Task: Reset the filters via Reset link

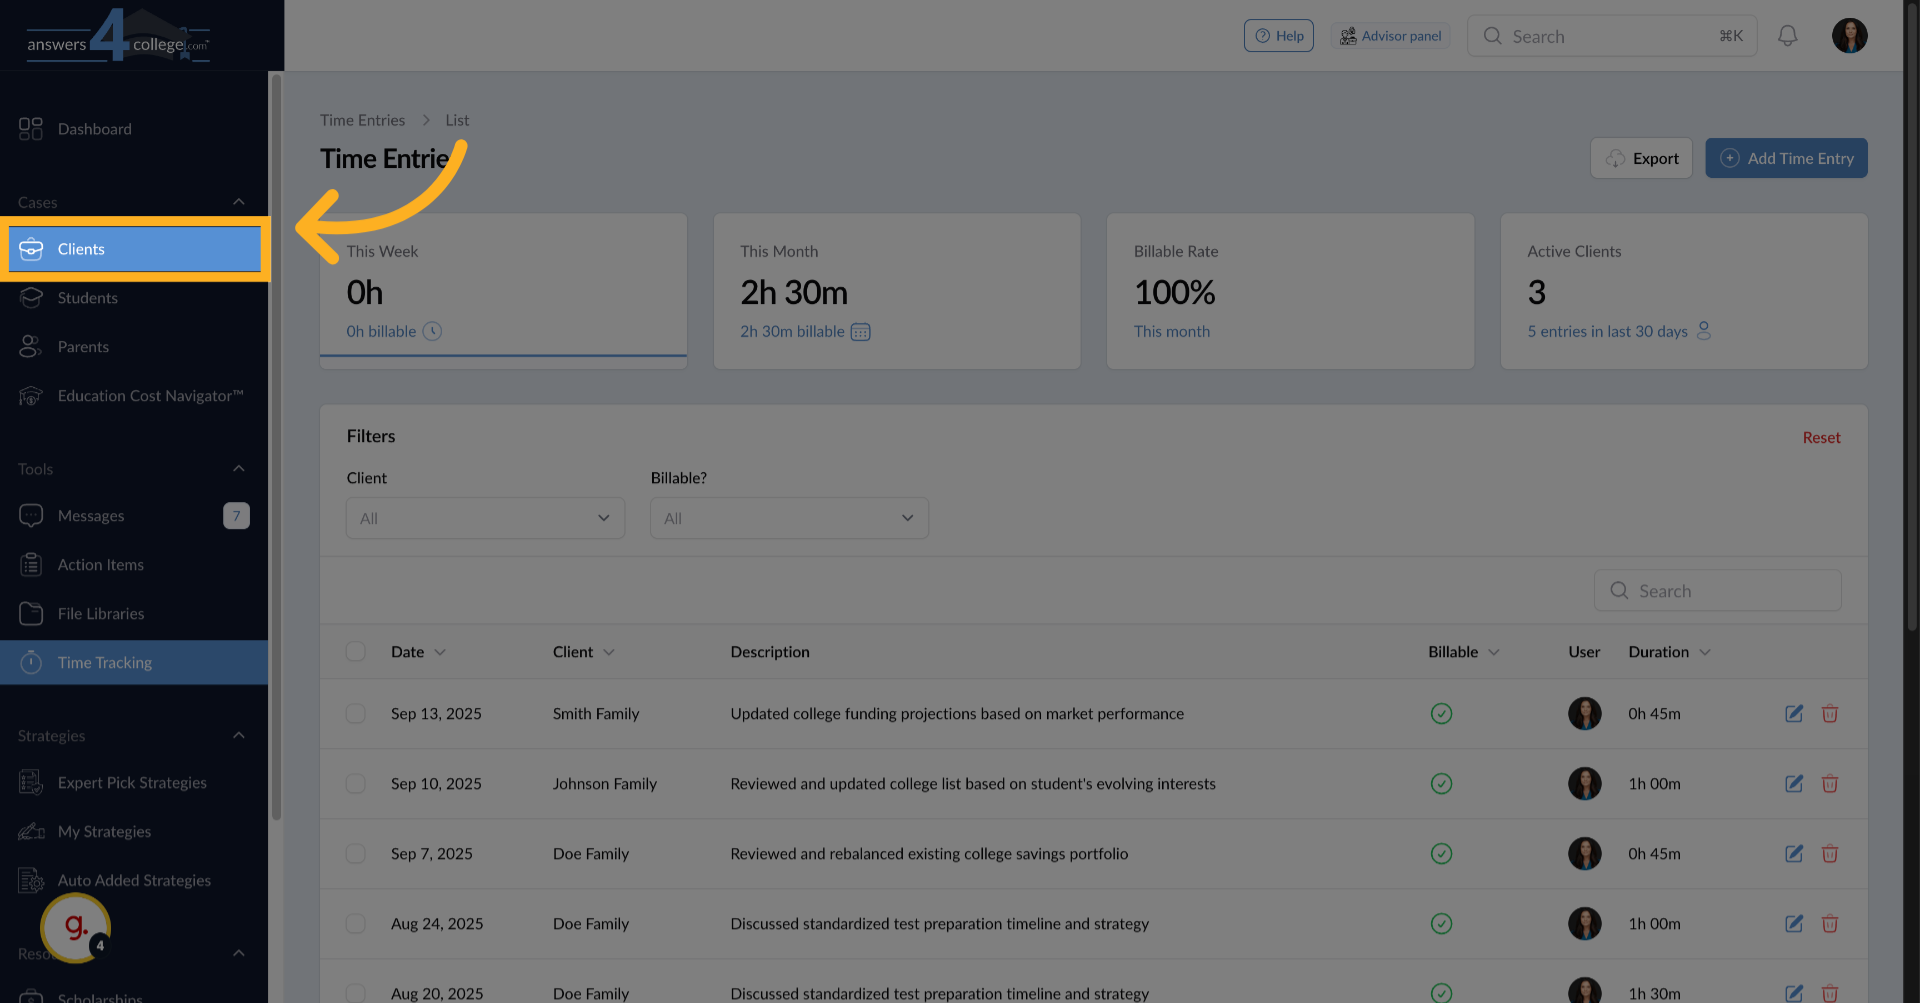Action: (x=1820, y=438)
